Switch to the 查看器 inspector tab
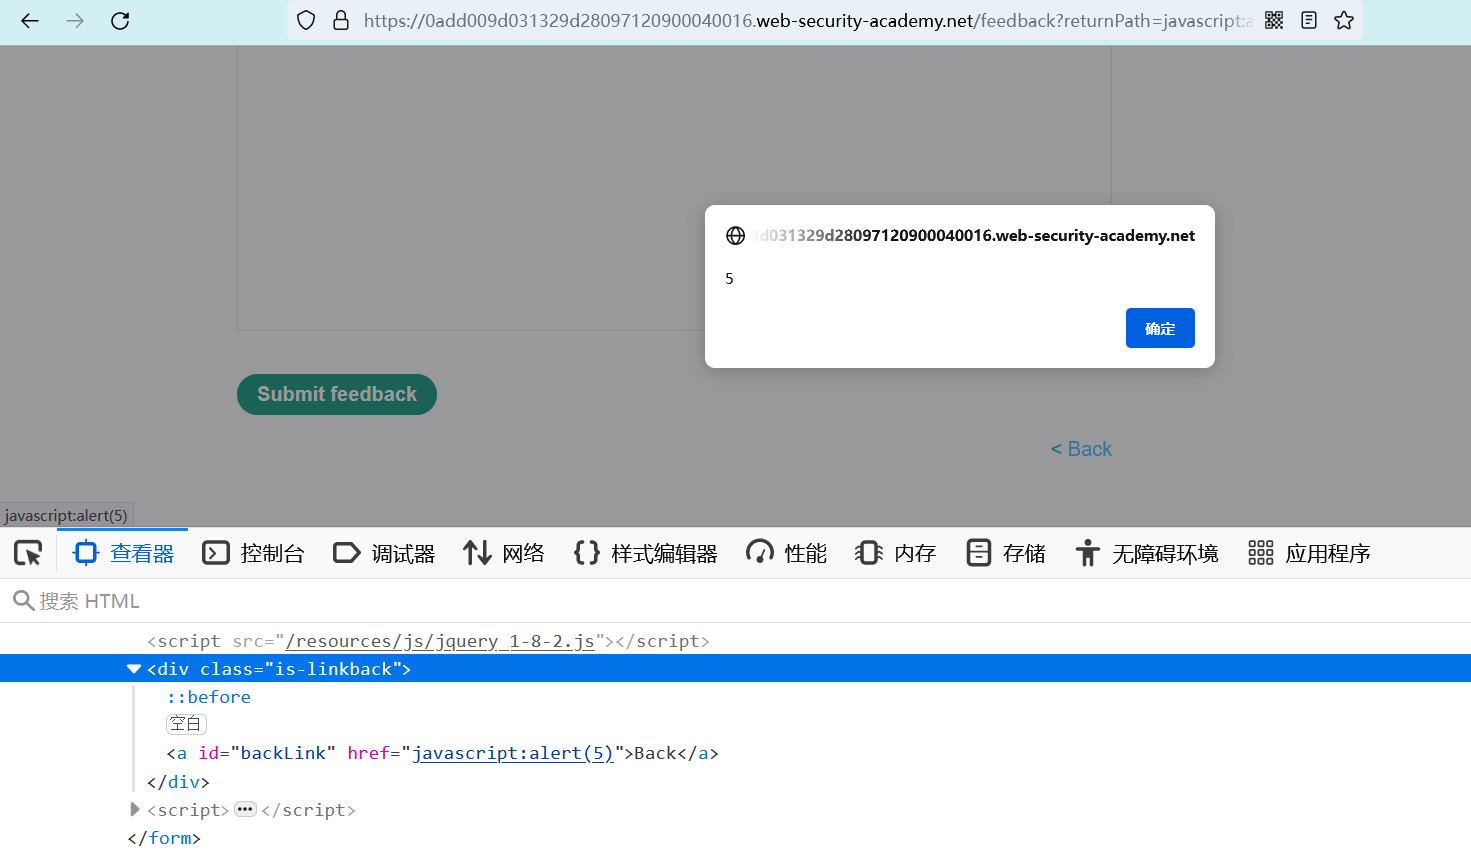1471x852 pixels. 123,553
